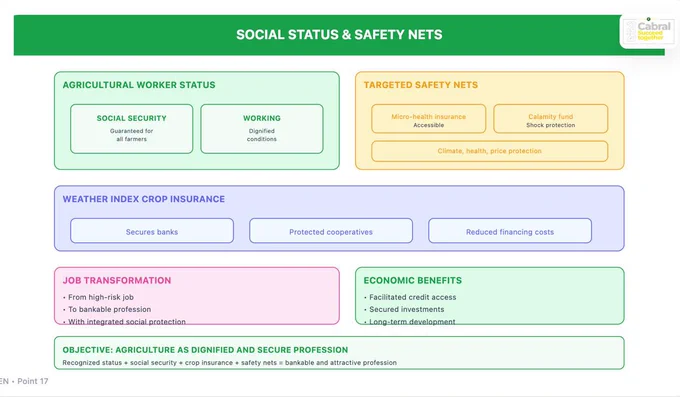Image resolution: width=680 pixels, height=397 pixels.
Task: Select 'Guaranteed for all farmers' text
Action: [131, 135]
